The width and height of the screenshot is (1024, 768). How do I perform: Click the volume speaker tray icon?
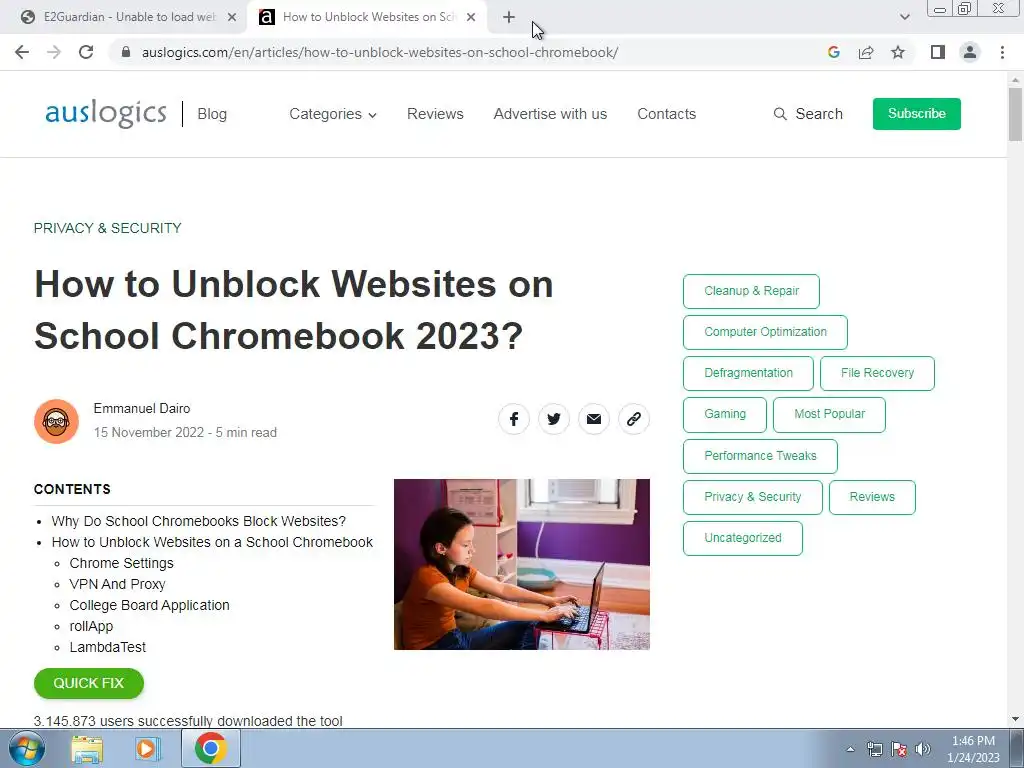923,749
